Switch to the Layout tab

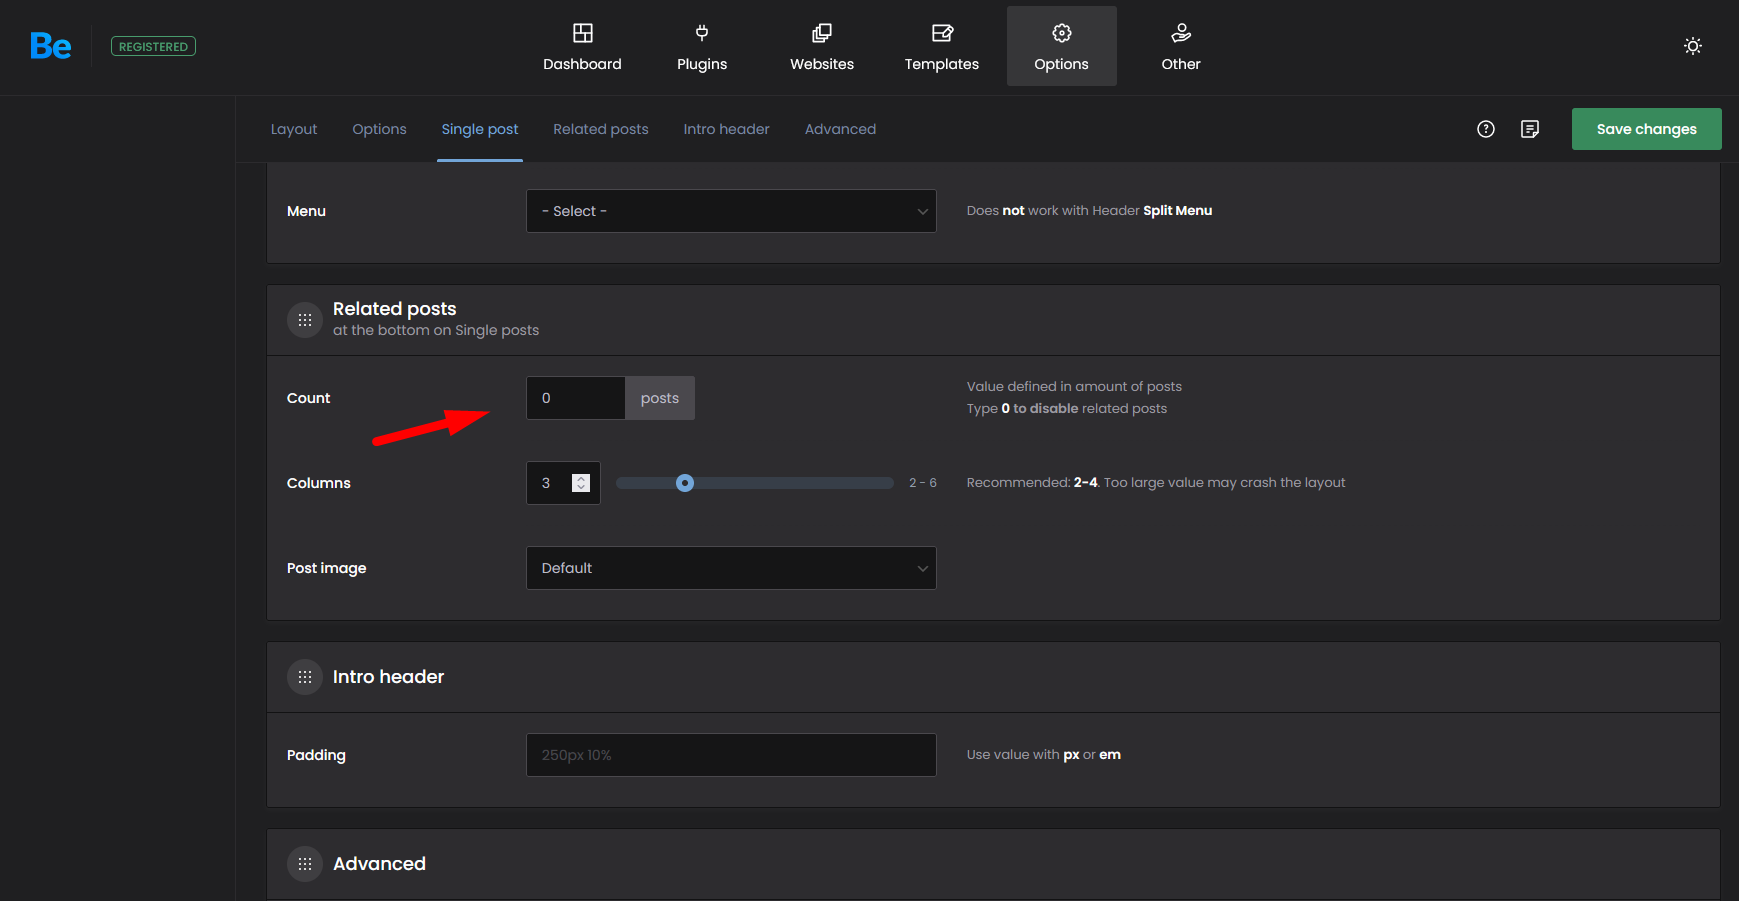(294, 129)
